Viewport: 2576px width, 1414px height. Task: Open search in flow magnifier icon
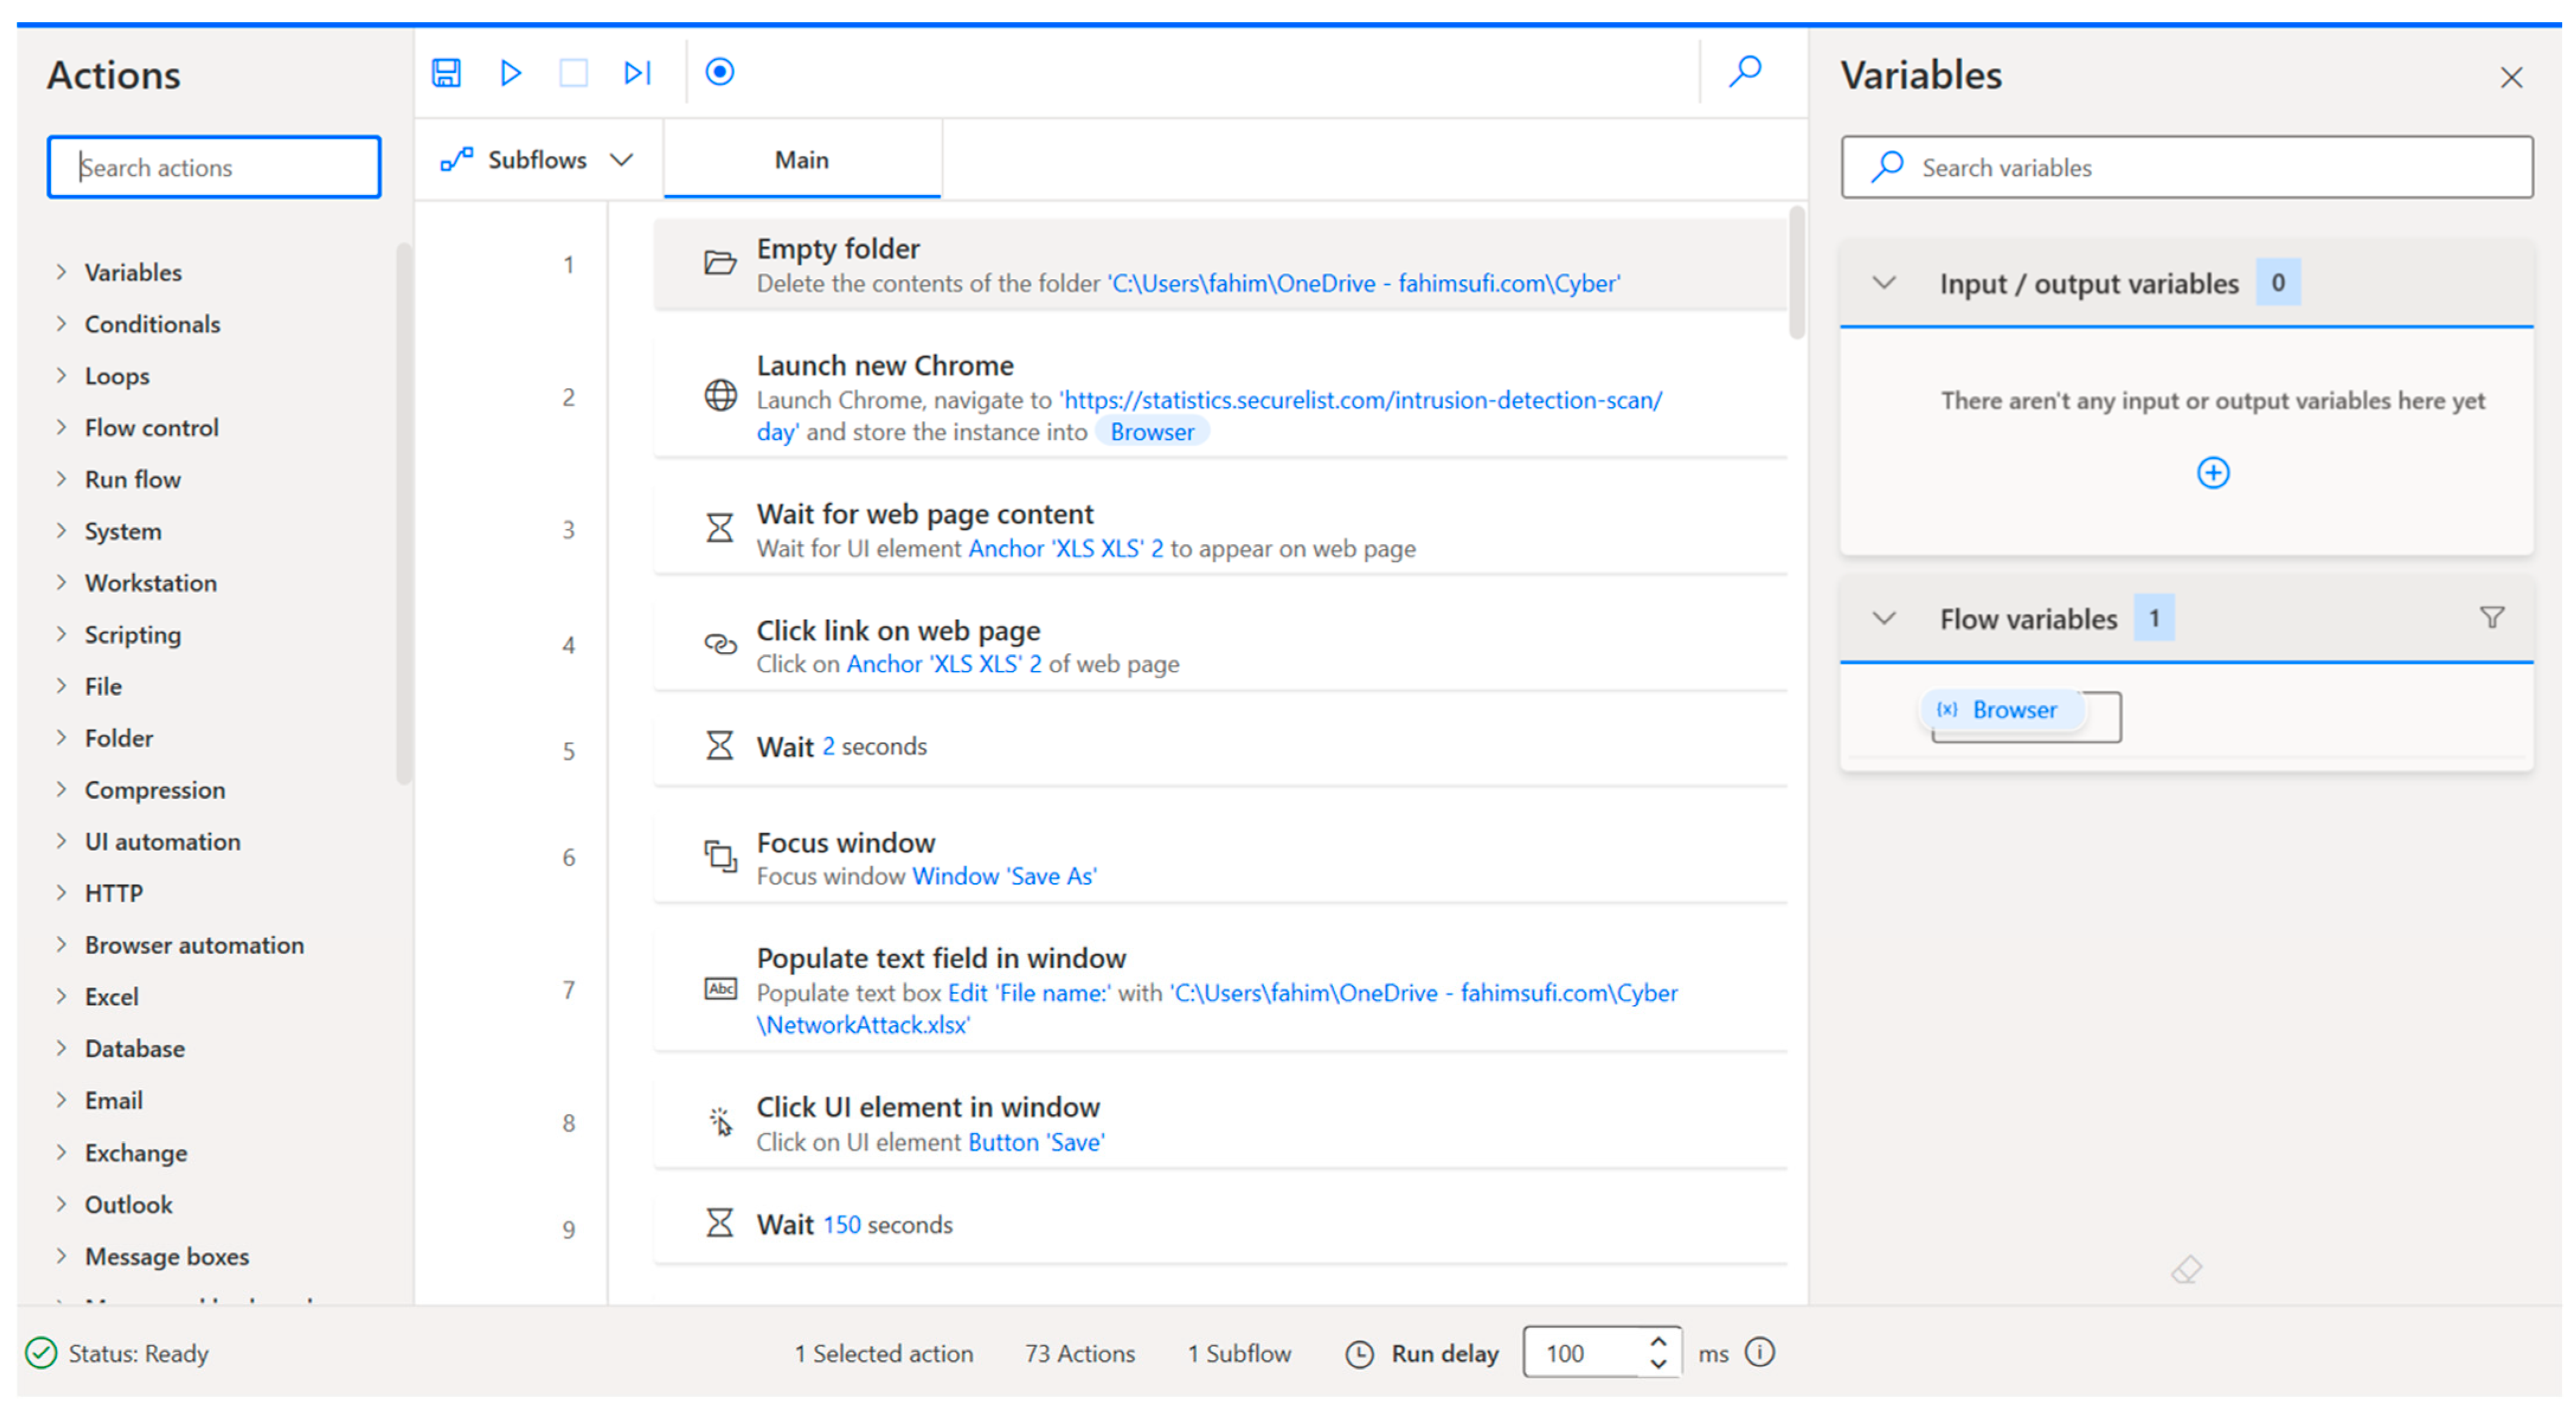pyautogui.click(x=1745, y=71)
